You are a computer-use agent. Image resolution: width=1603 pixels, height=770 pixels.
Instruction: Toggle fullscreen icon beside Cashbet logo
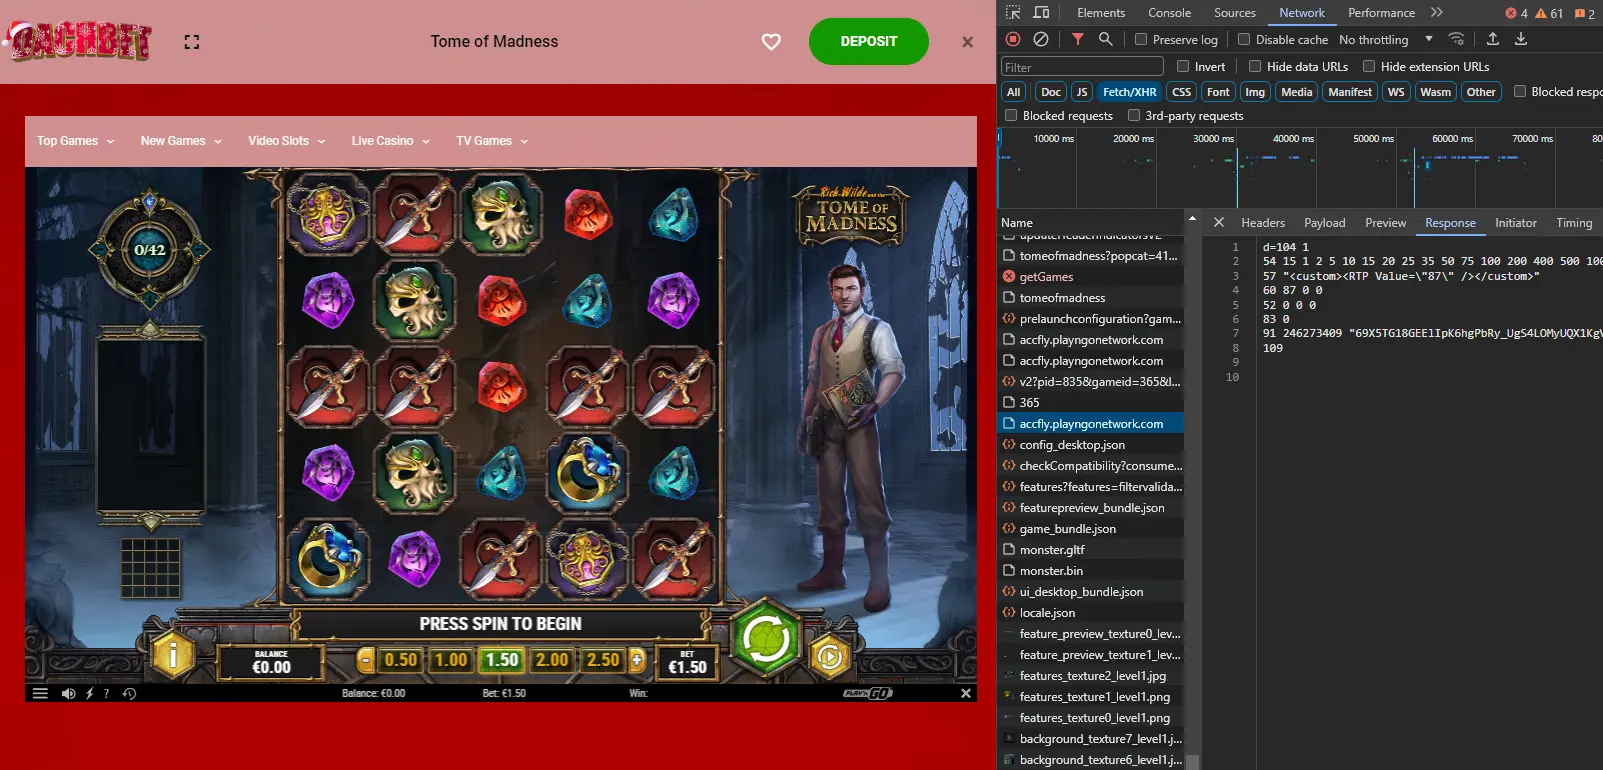(x=192, y=42)
